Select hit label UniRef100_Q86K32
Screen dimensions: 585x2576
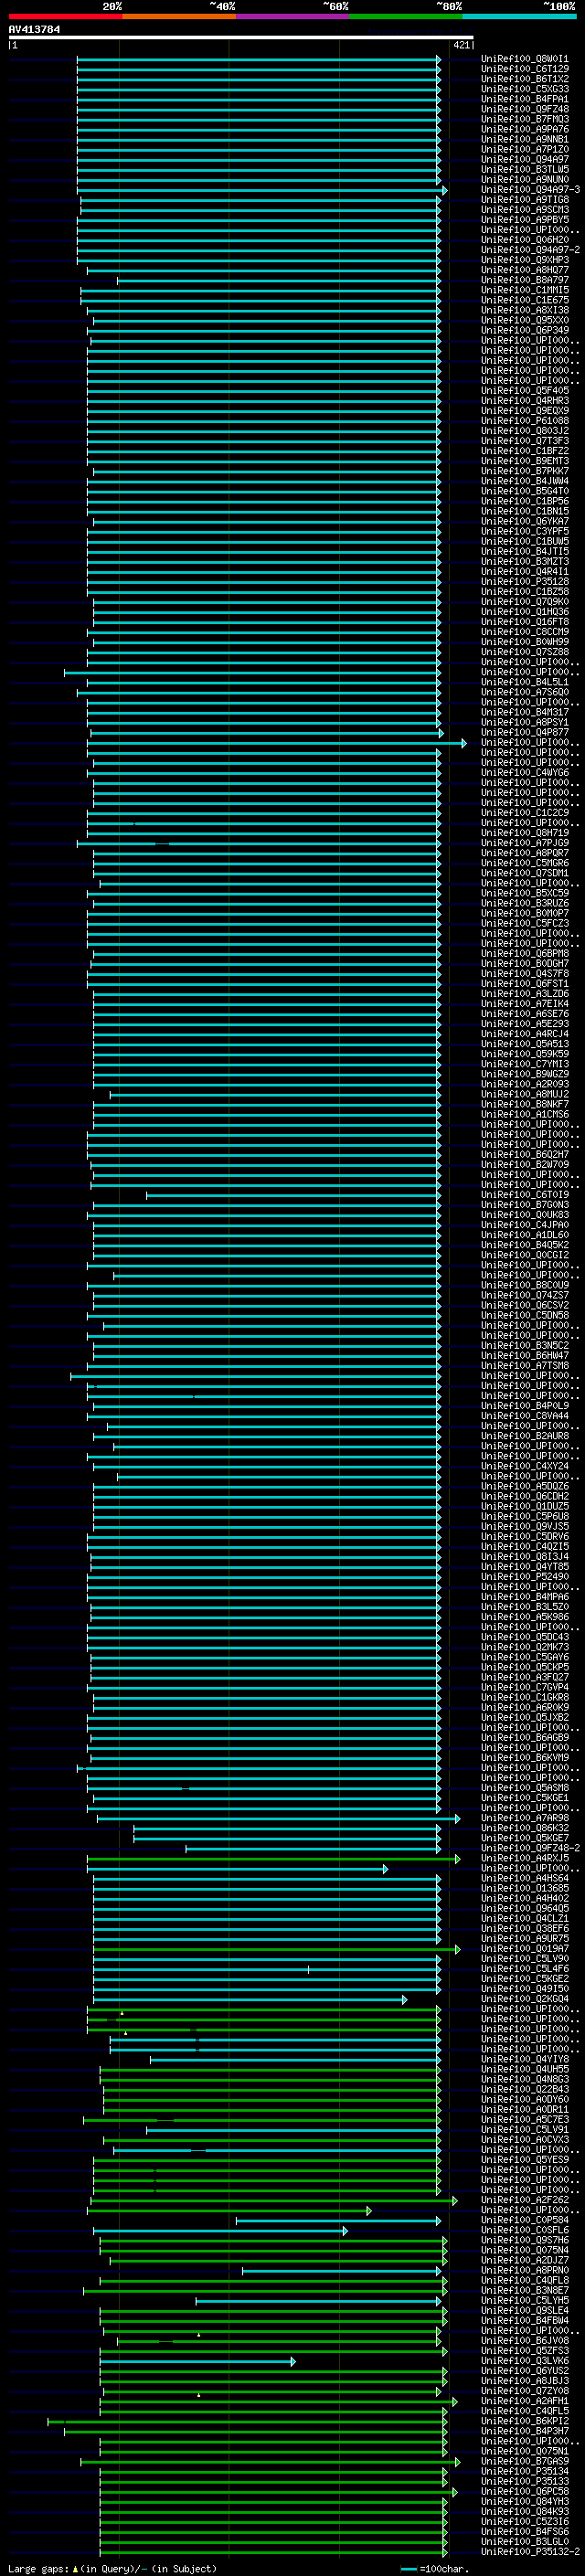point(525,1828)
